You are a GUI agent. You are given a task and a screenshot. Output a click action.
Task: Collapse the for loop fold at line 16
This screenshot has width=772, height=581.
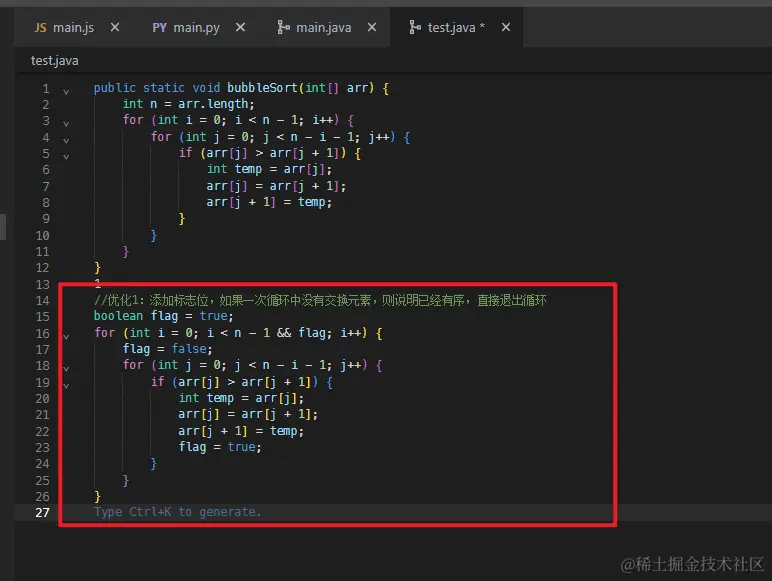click(x=66, y=337)
